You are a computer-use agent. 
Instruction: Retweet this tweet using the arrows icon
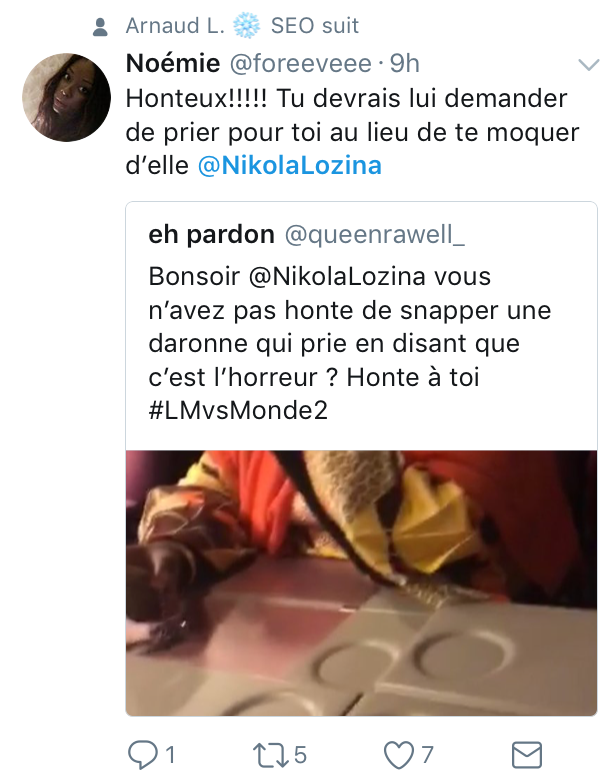tap(270, 755)
